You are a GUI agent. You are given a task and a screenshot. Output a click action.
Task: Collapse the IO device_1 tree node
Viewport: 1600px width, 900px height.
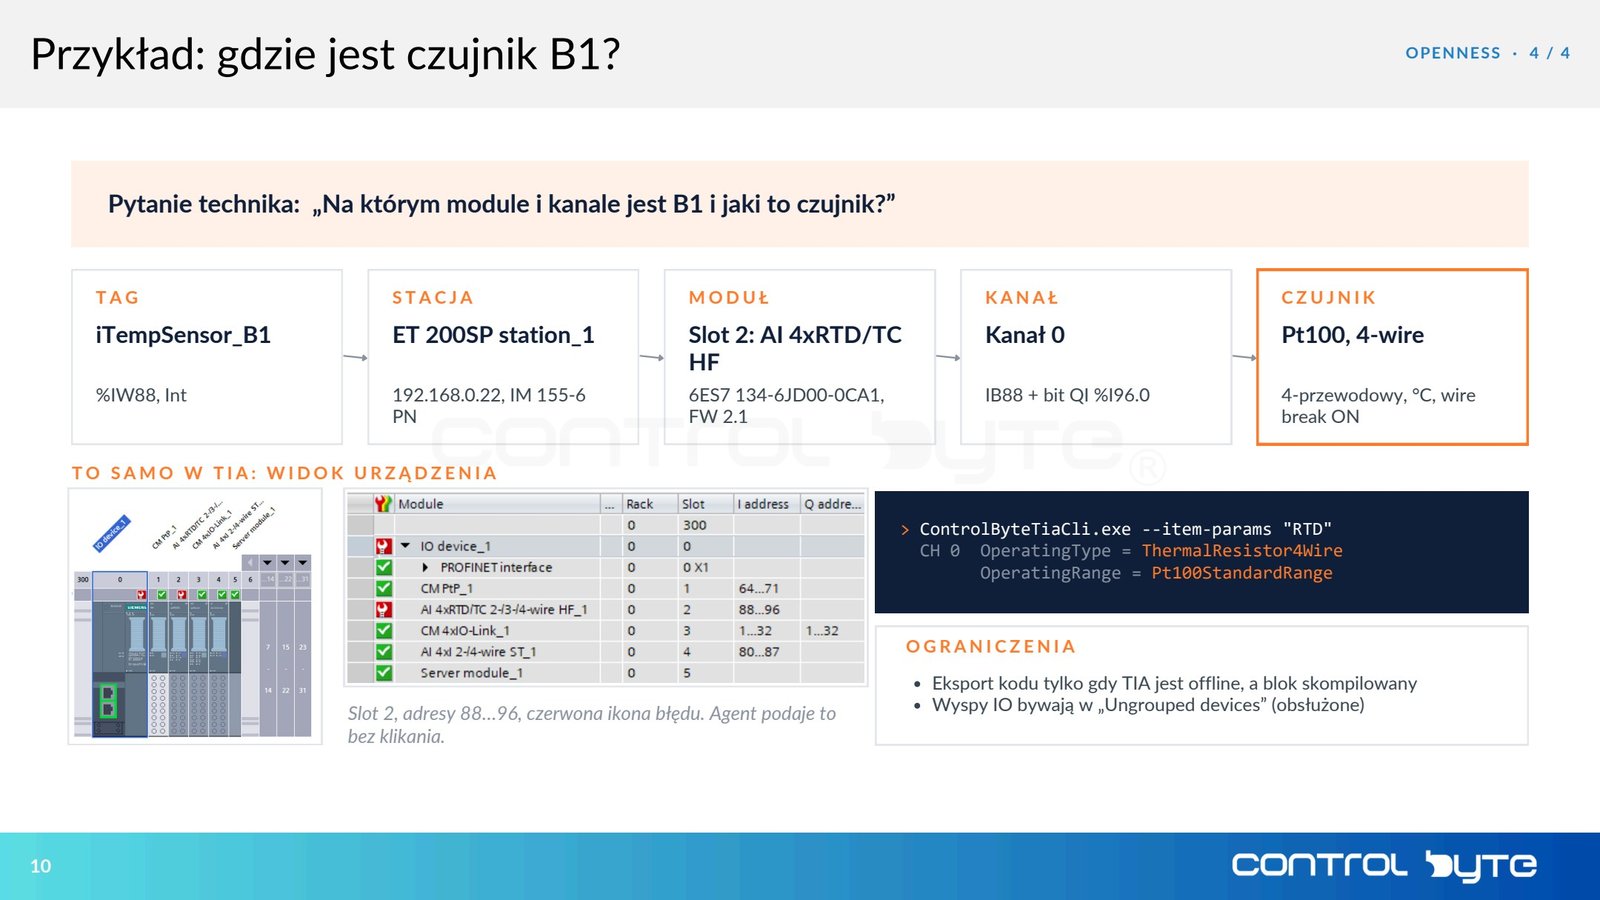tap(405, 546)
